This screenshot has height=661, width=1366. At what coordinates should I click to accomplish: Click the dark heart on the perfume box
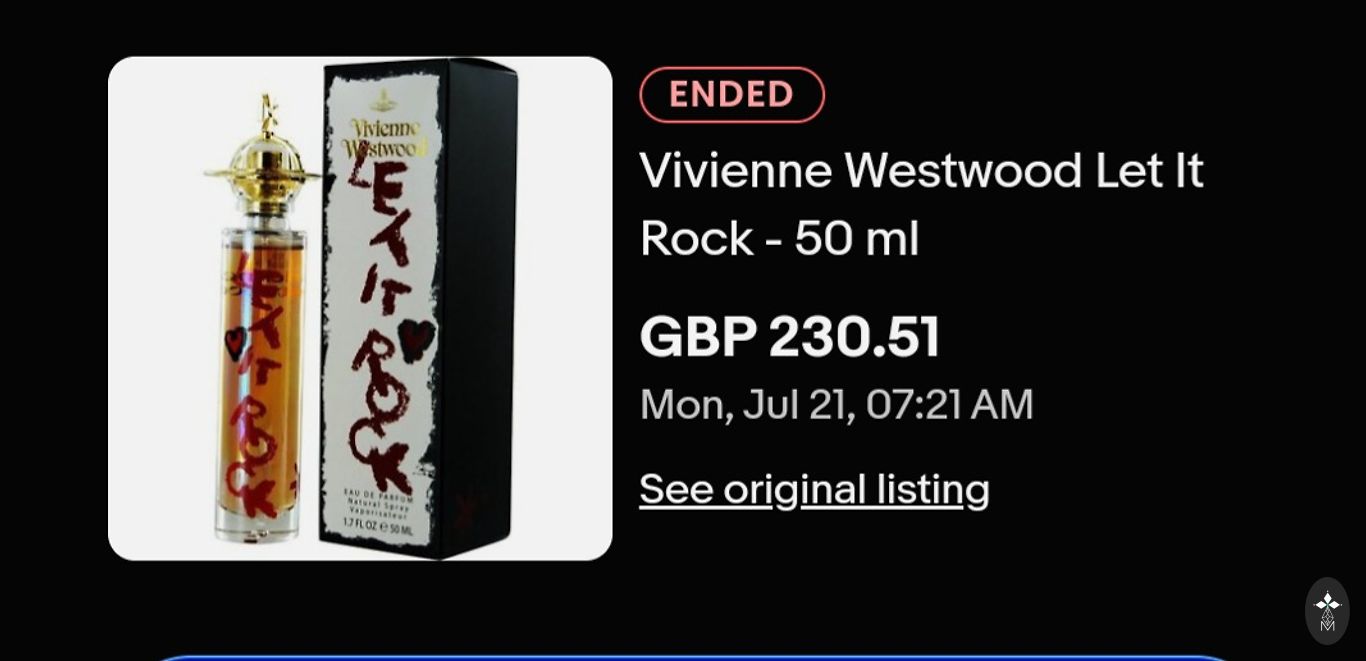(x=416, y=340)
